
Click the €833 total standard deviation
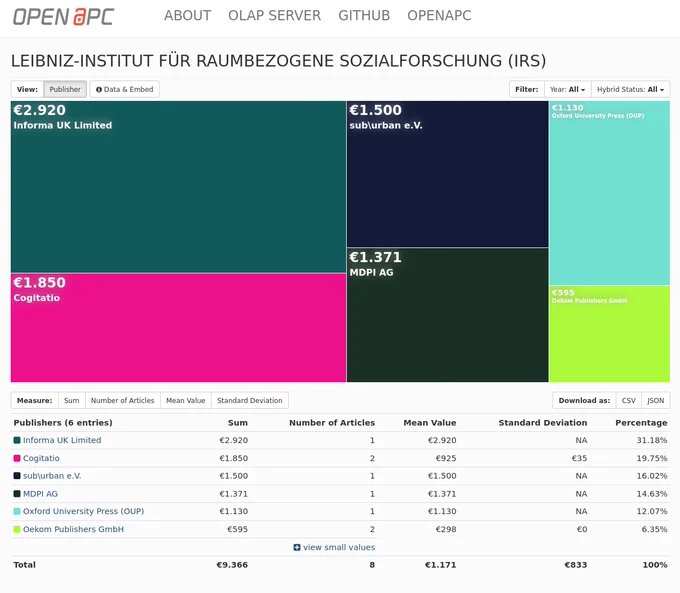point(575,565)
